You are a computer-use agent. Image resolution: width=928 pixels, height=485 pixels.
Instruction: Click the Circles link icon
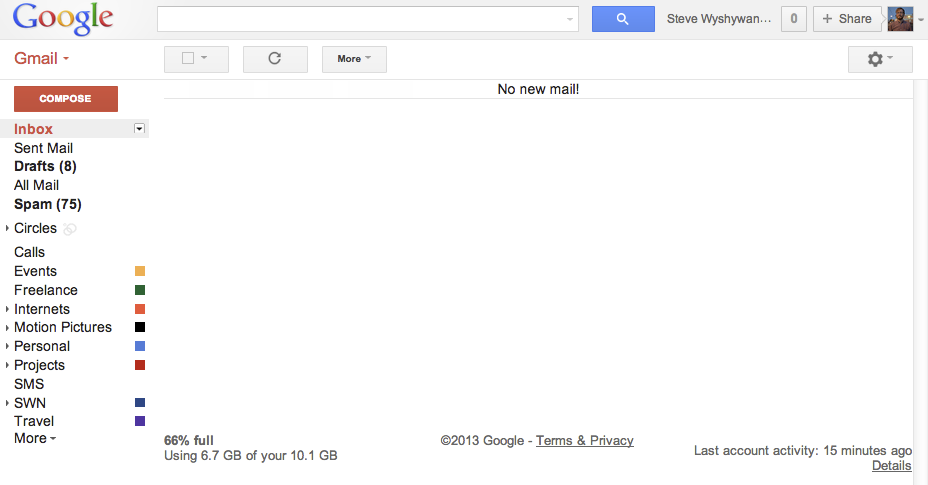70,229
